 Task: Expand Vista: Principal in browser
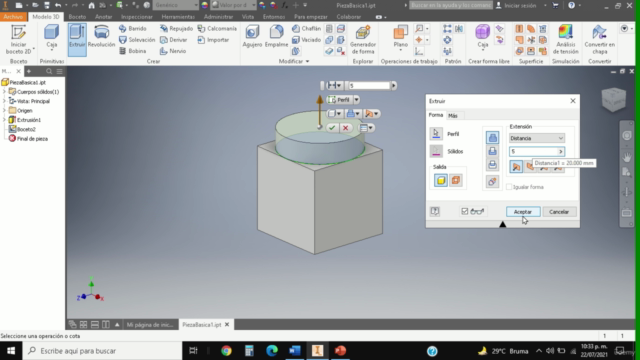tap(4, 101)
